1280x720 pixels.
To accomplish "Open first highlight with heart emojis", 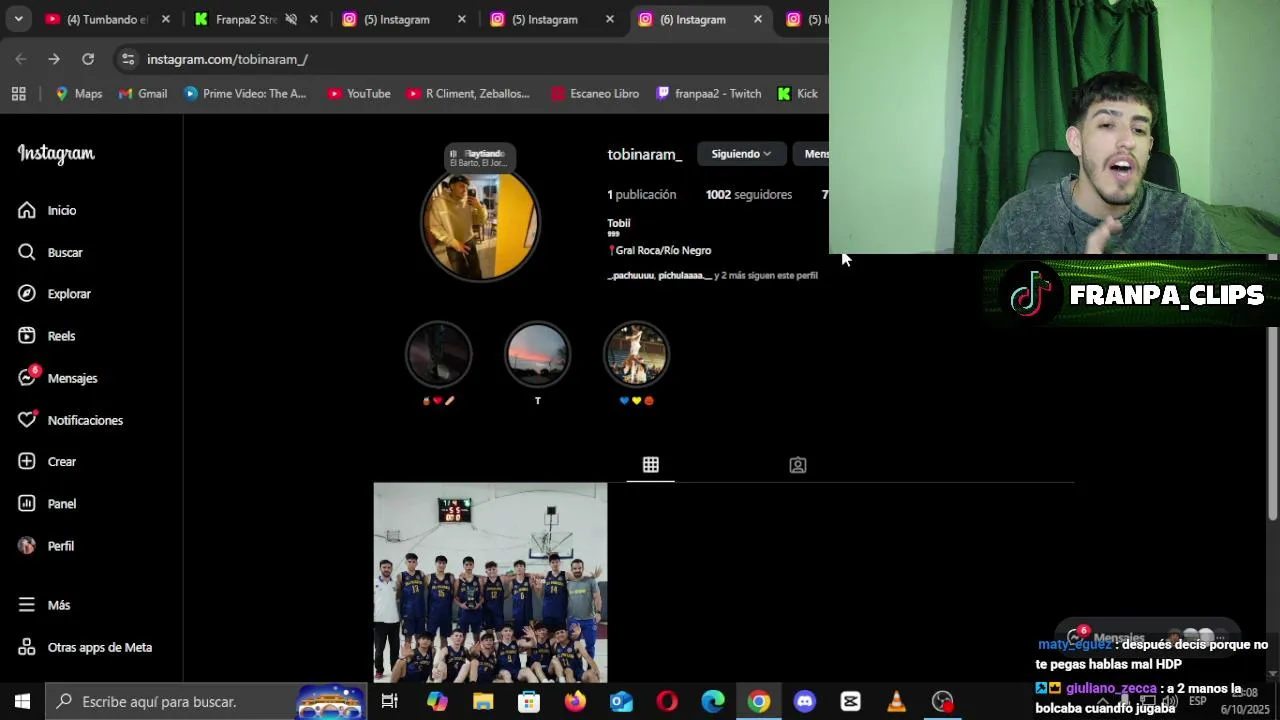I will [439, 355].
